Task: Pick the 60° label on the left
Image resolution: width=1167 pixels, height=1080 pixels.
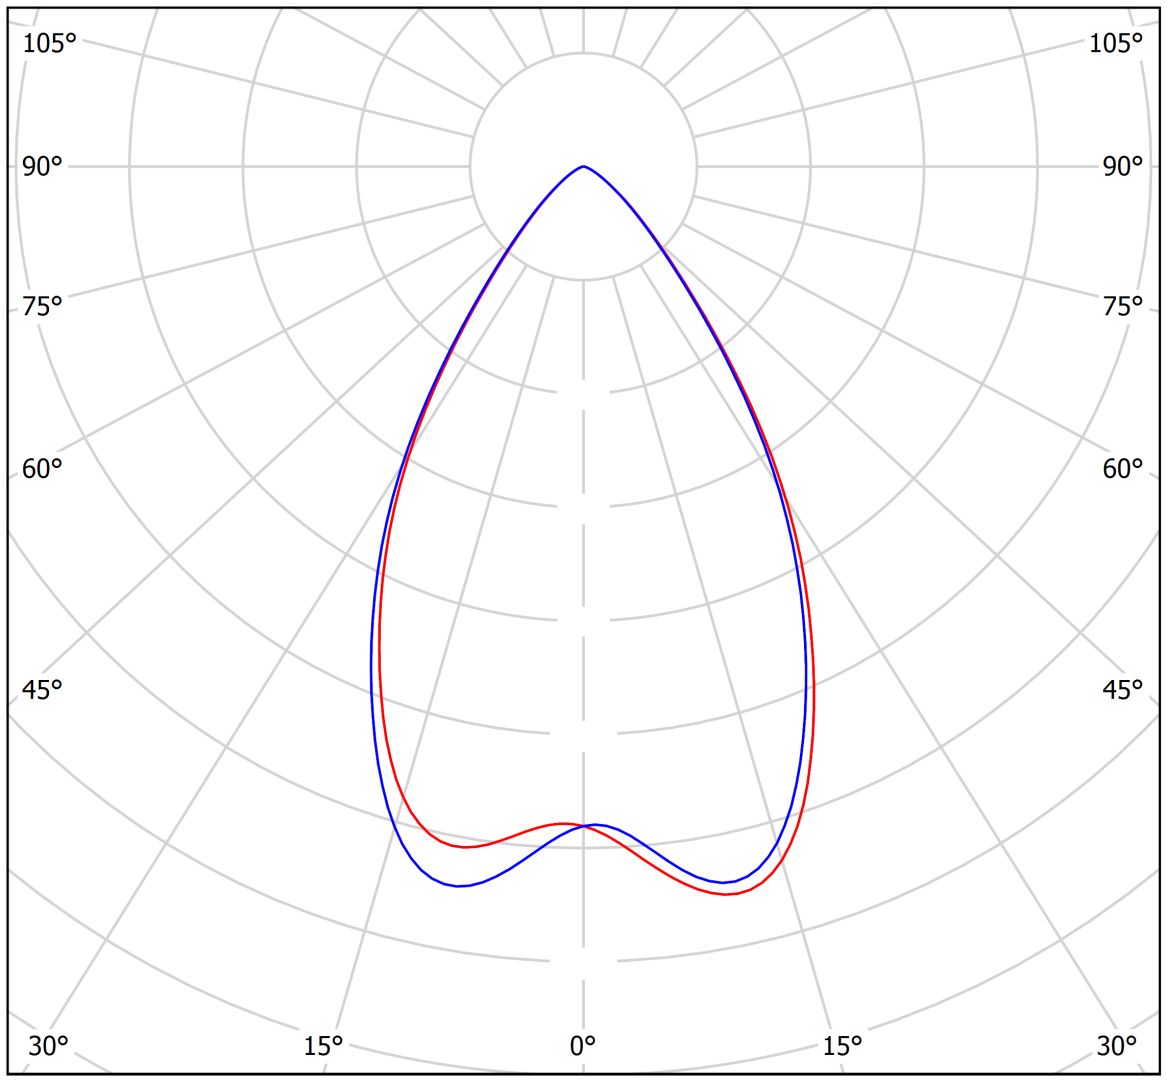Action: click(42, 468)
